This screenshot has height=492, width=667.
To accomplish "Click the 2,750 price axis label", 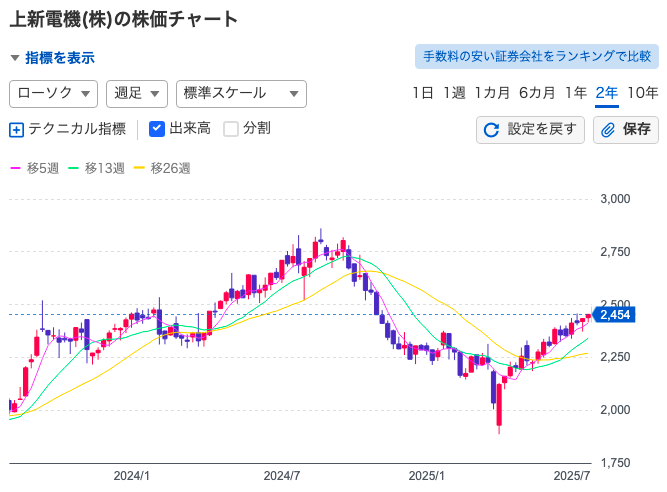I will 615,252.
